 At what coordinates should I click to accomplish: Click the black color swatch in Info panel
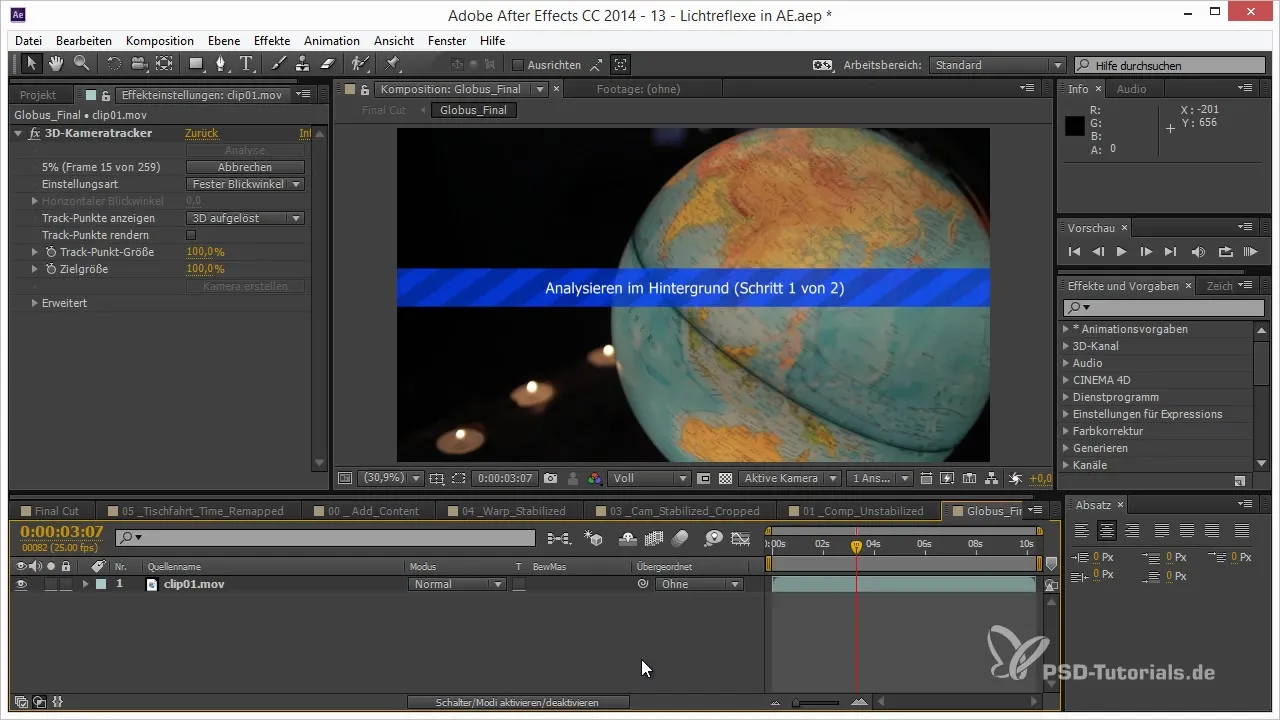pyautogui.click(x=1074, y=126)
